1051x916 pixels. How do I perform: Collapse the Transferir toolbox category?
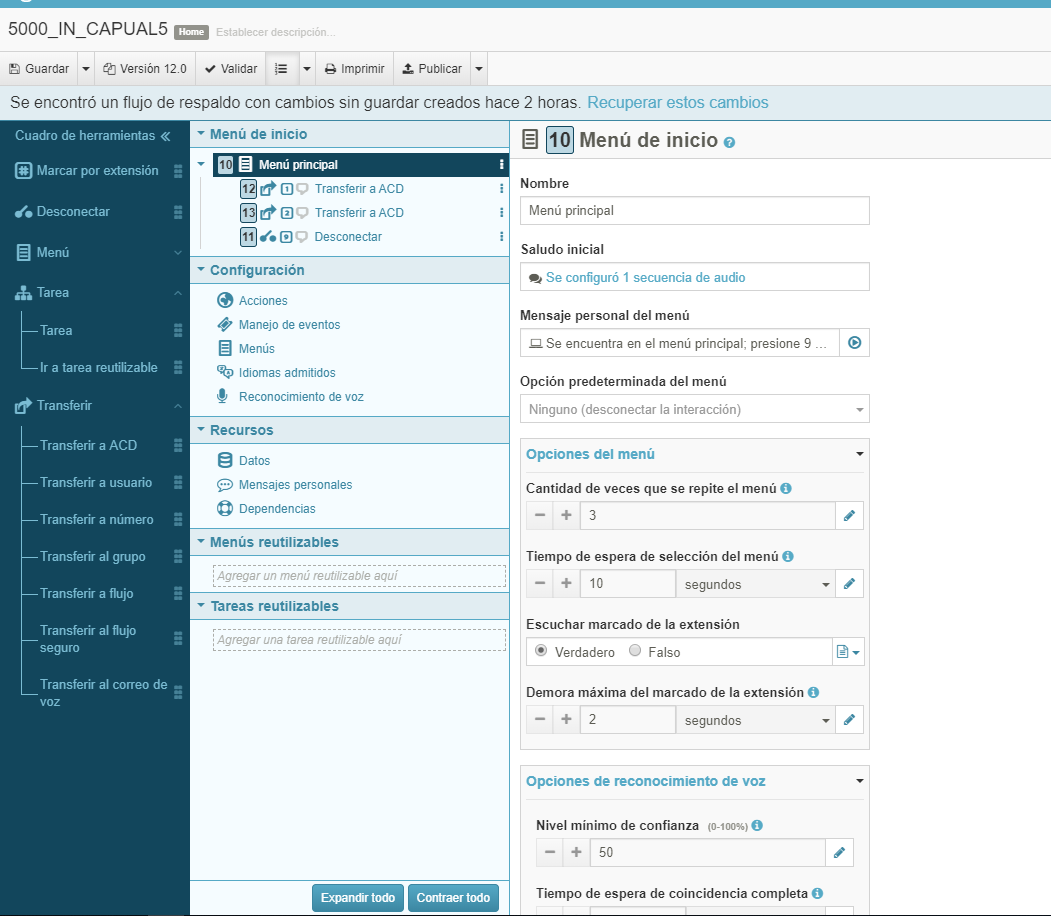[x=178, y=405]
